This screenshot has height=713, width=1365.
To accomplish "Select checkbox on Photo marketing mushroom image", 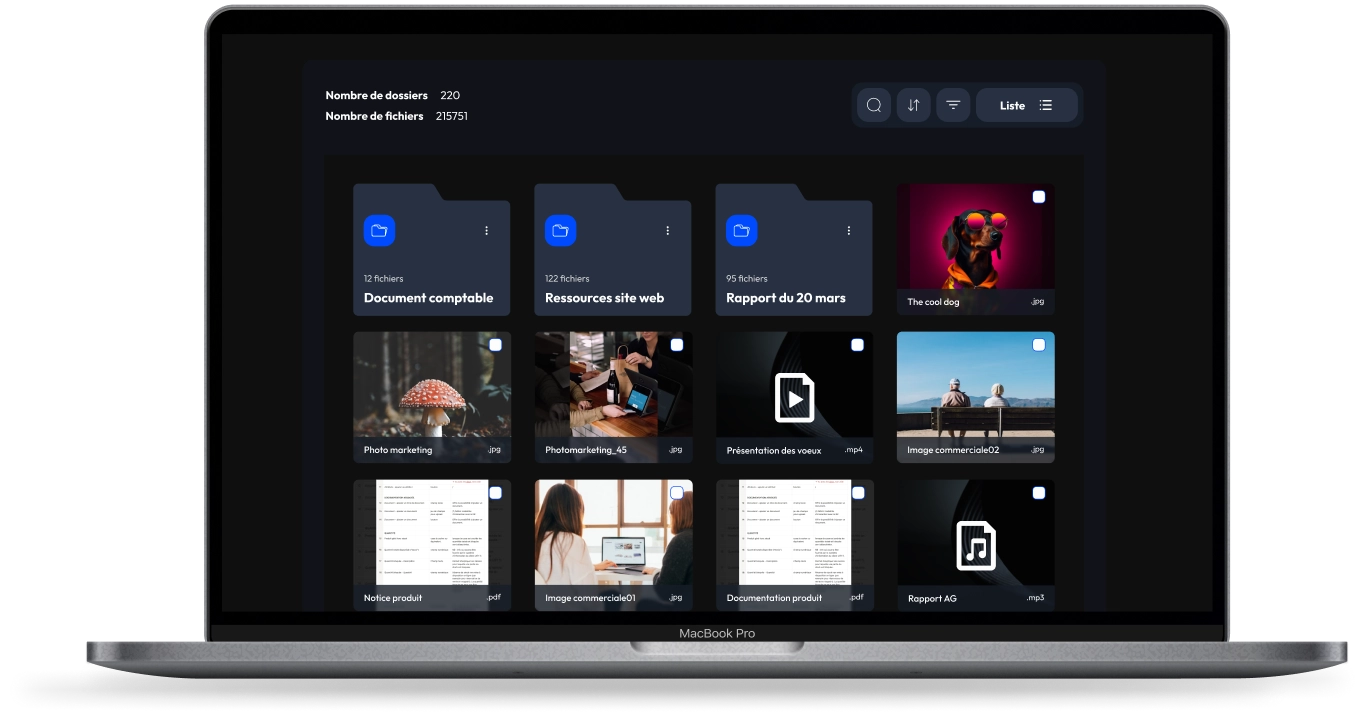I will 495,345.
